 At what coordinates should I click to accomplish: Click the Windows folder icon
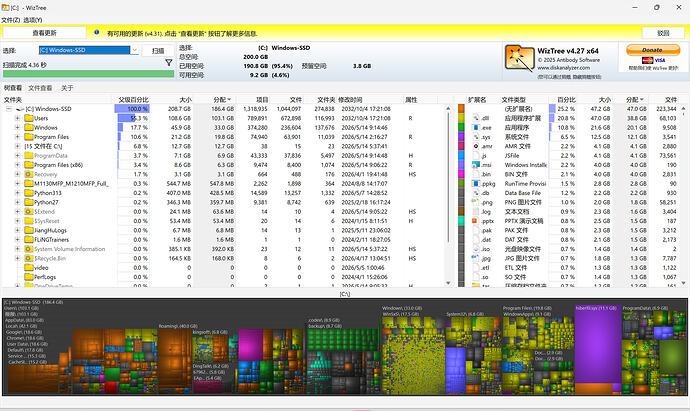[29, 127]
